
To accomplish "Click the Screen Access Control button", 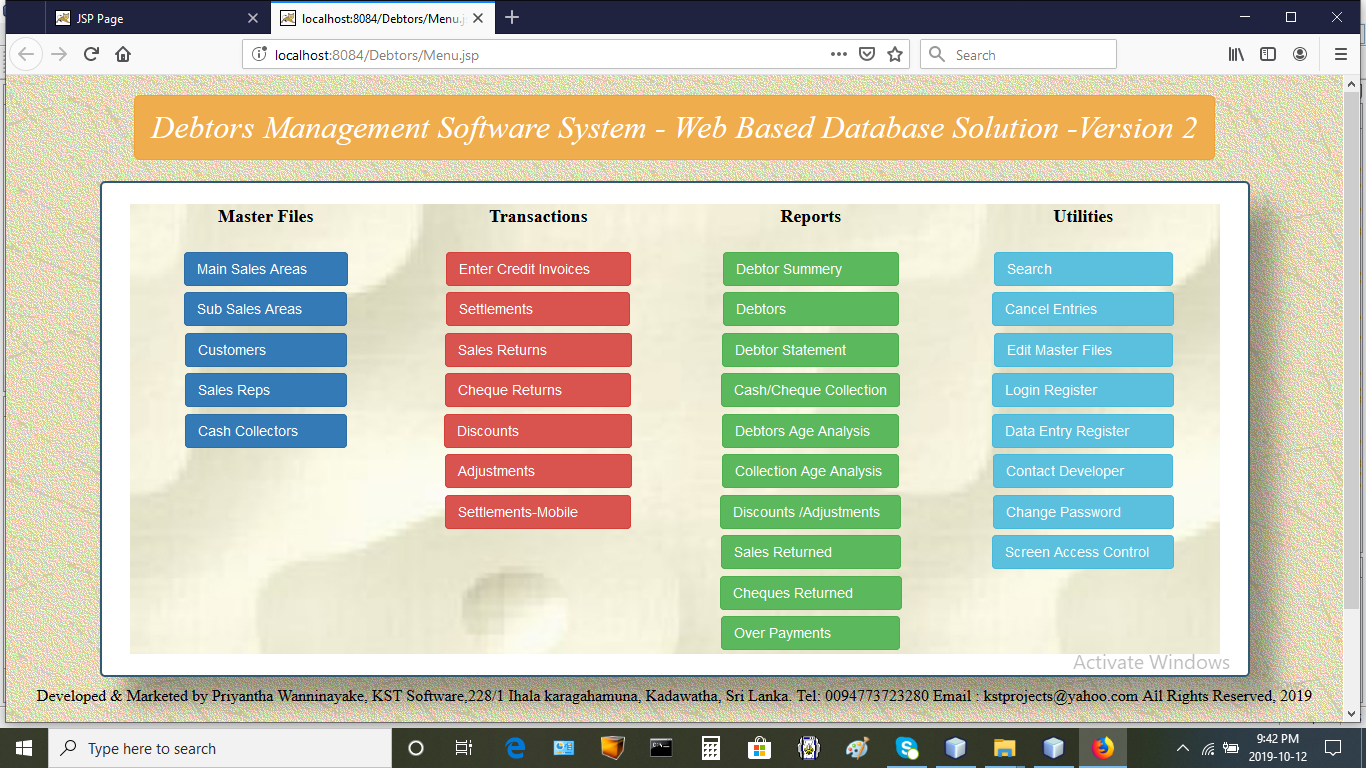I will point(1082,552).
